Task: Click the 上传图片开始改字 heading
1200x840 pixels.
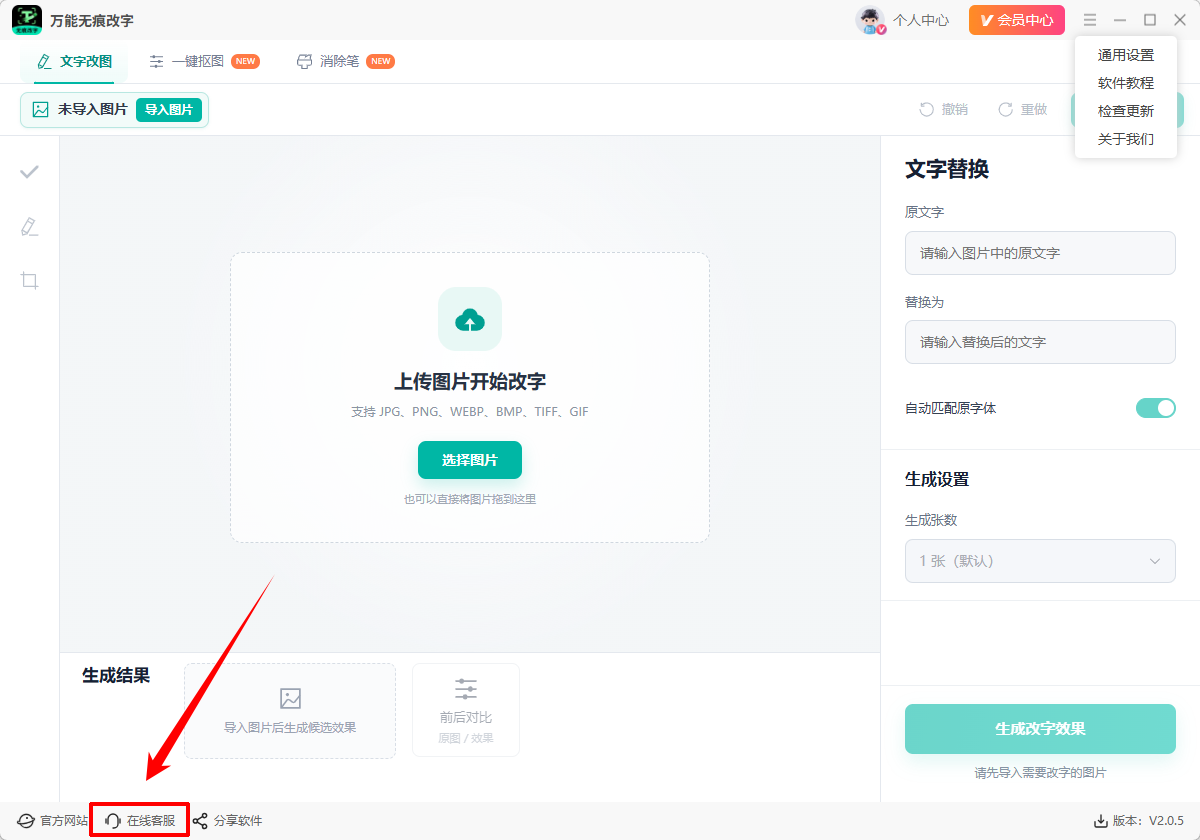Action: [x=470, y=382]
